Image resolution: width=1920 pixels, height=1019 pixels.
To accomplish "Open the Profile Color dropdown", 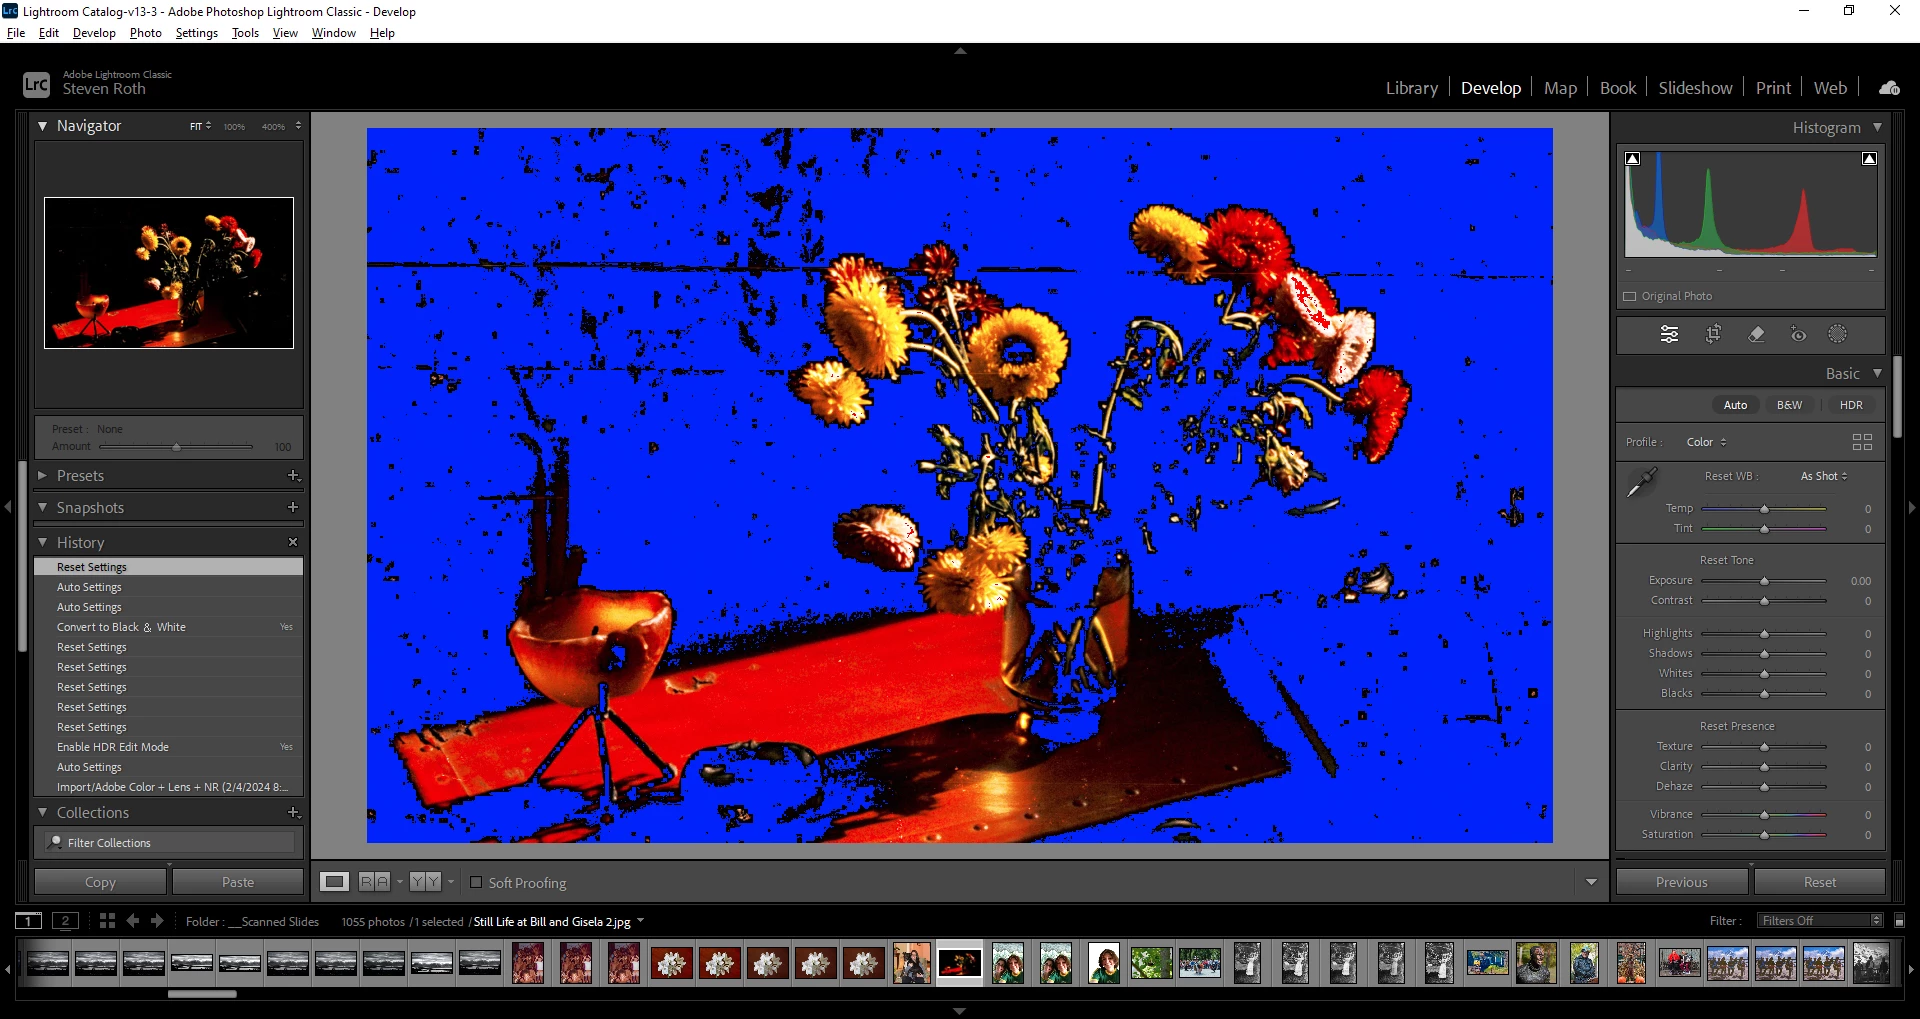I will (x=1706, y=442).
